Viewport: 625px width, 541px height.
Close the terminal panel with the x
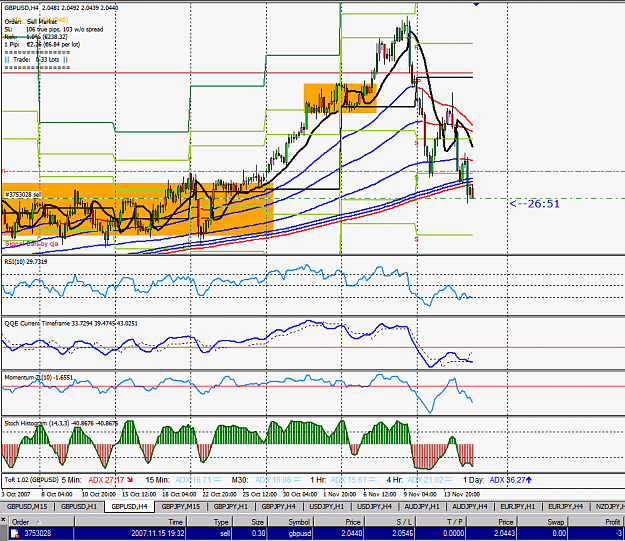(3, 520)
